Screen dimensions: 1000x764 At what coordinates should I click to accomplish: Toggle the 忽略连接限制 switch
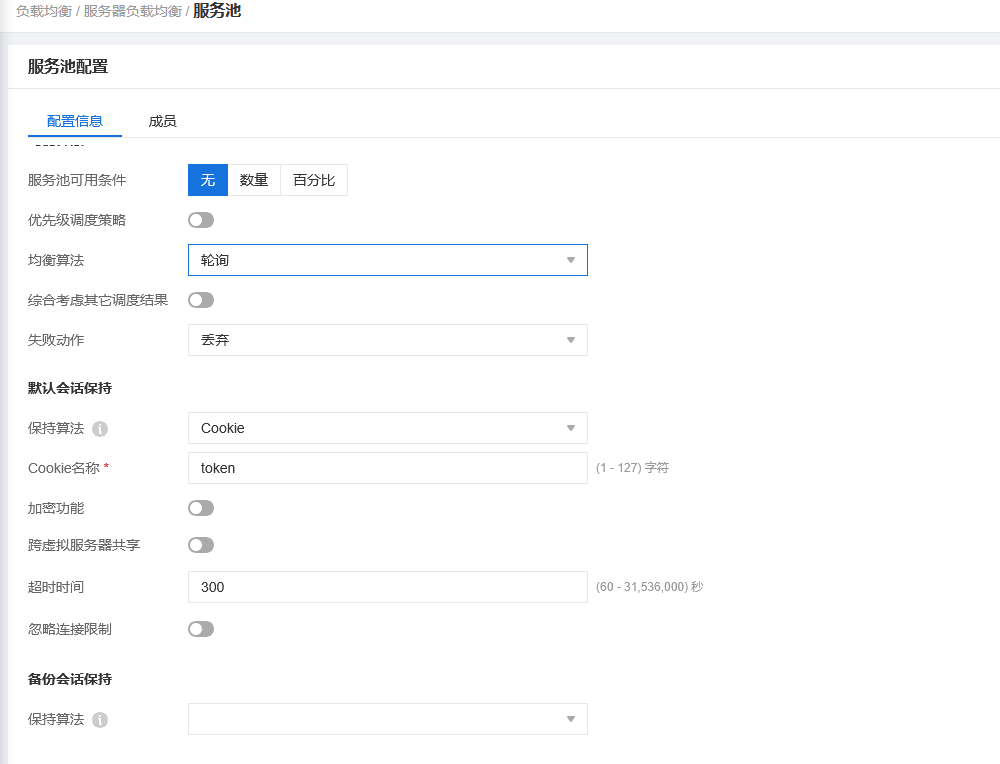(201, 629)
